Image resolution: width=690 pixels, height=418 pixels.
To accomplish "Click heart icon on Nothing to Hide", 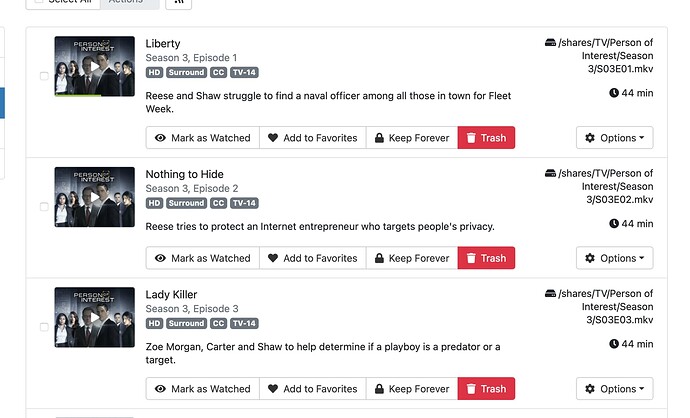I will click(x=273, y=258).
